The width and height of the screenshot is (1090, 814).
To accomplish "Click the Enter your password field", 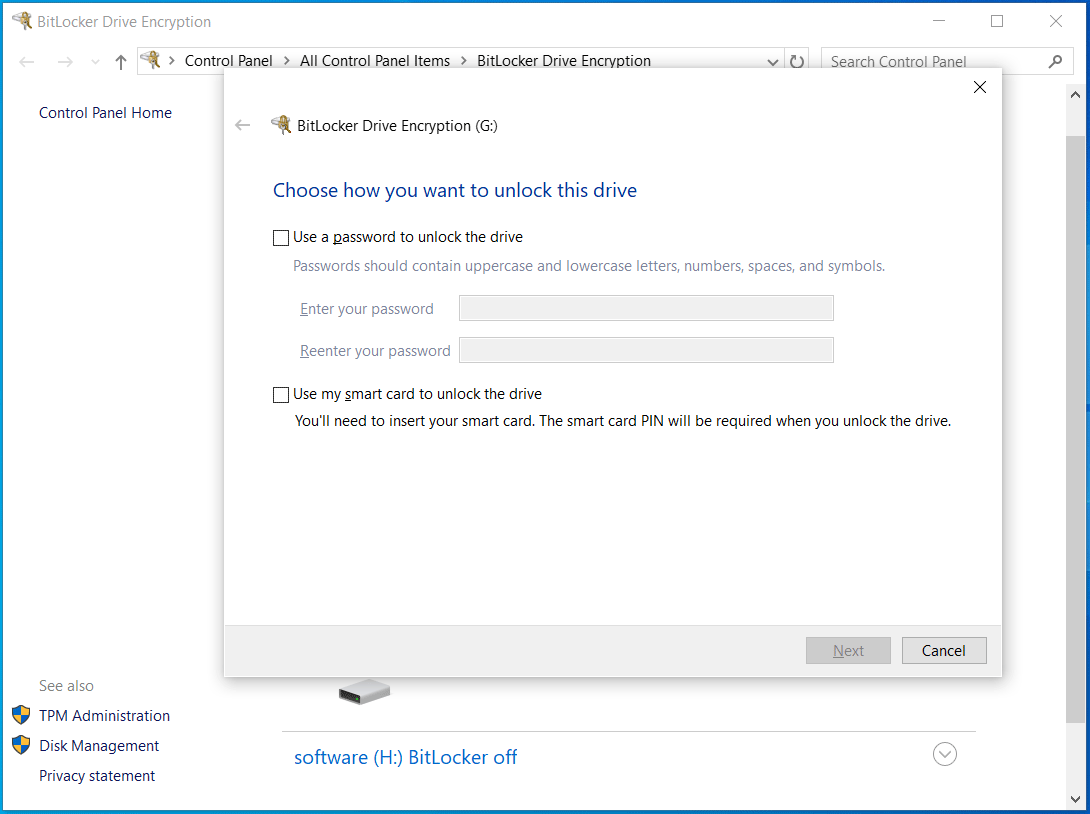I will click(646, 308).
